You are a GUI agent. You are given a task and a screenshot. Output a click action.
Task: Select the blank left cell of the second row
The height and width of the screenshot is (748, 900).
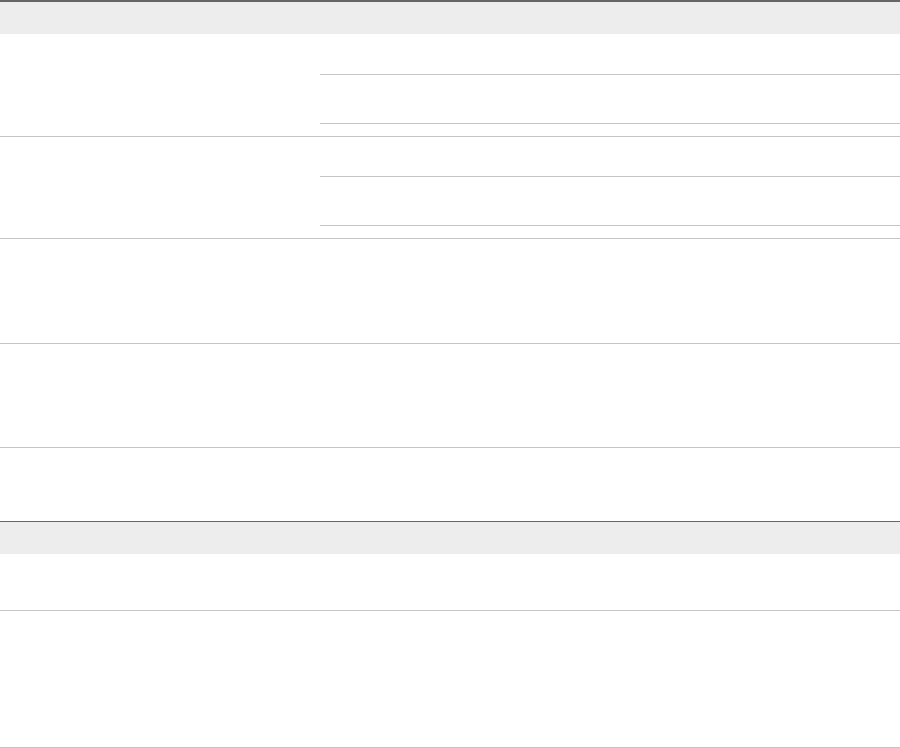pos(160,187)
